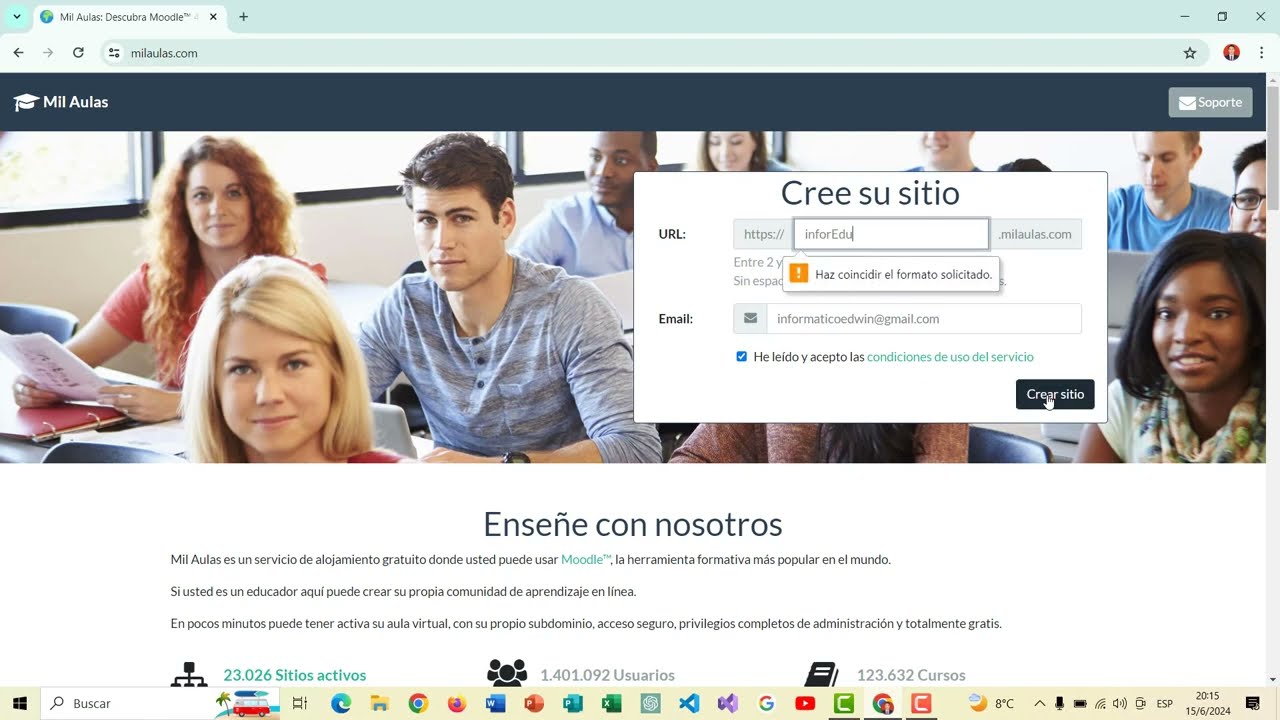Click the orange warning icon in tooltip
1280x720 pixels.
[798, 273]
